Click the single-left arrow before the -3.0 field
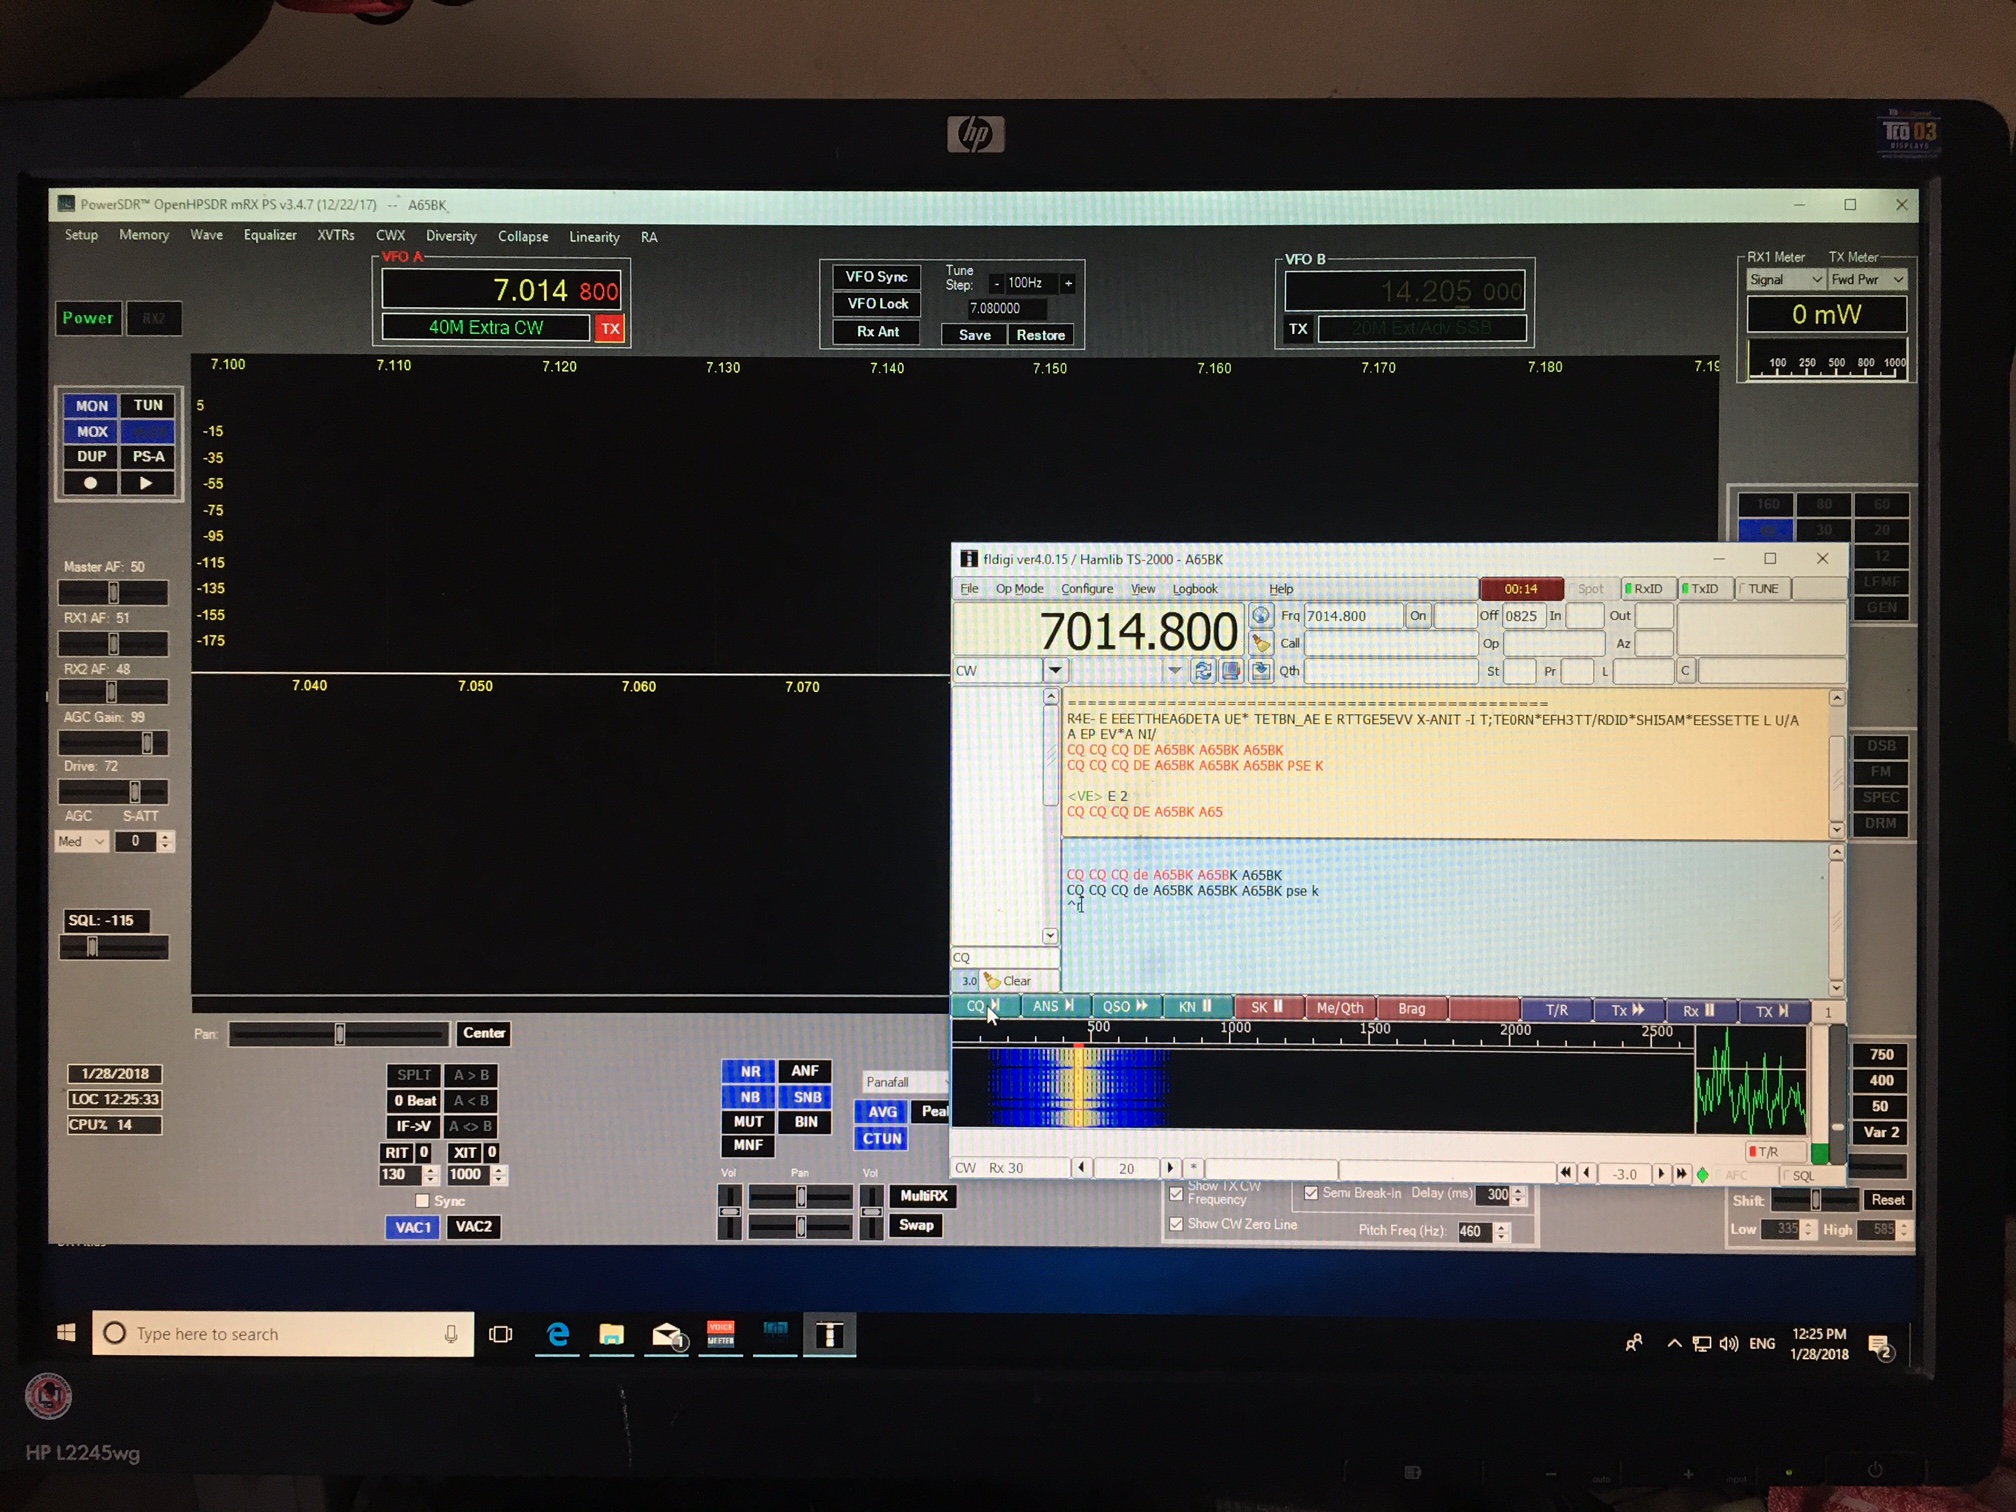 (1586, 1174)
